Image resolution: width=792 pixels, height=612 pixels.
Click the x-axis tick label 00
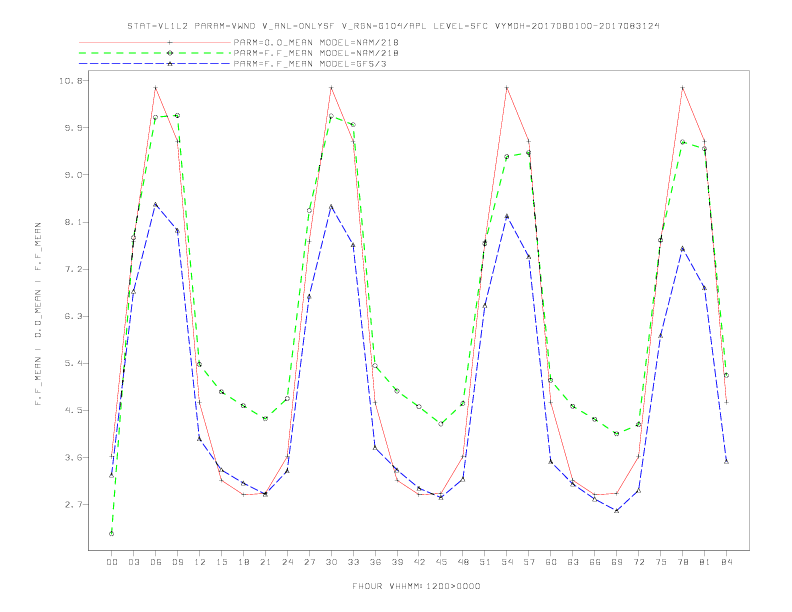(112, 562)
